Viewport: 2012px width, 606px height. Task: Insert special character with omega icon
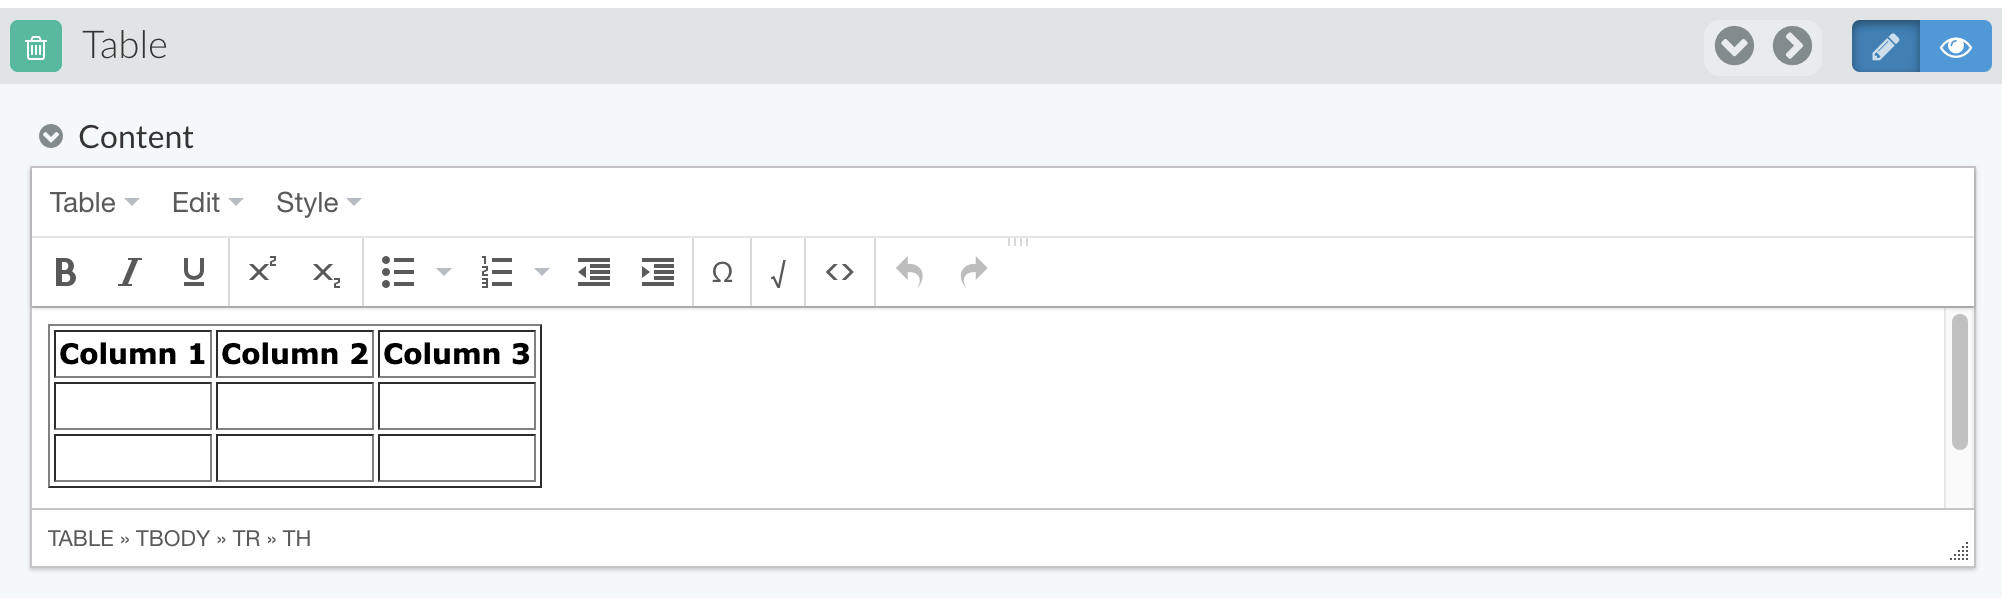(x=722, y=272)
